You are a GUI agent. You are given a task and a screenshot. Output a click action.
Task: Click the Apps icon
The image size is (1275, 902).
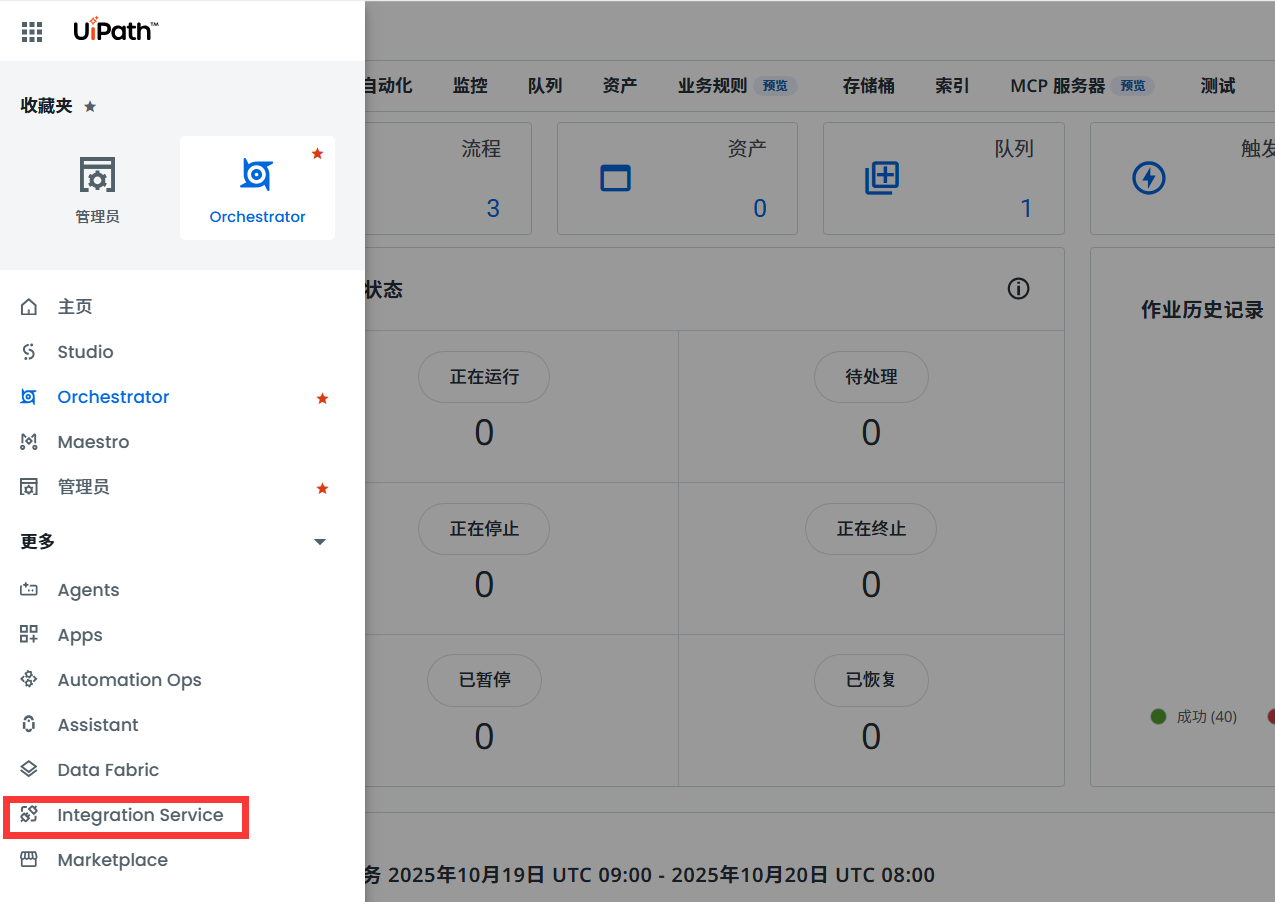(29, 635)
